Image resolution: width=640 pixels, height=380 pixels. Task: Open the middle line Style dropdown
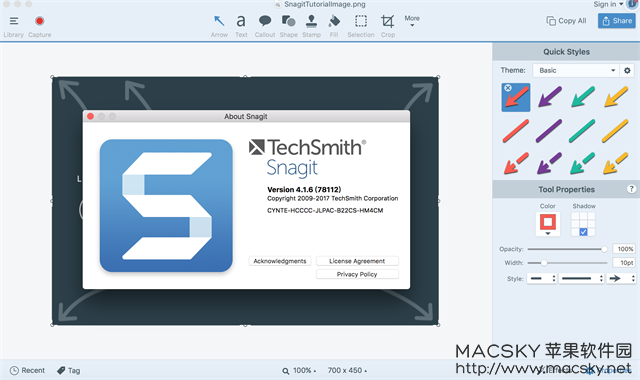pyautogui.click(x=581, y=278)
